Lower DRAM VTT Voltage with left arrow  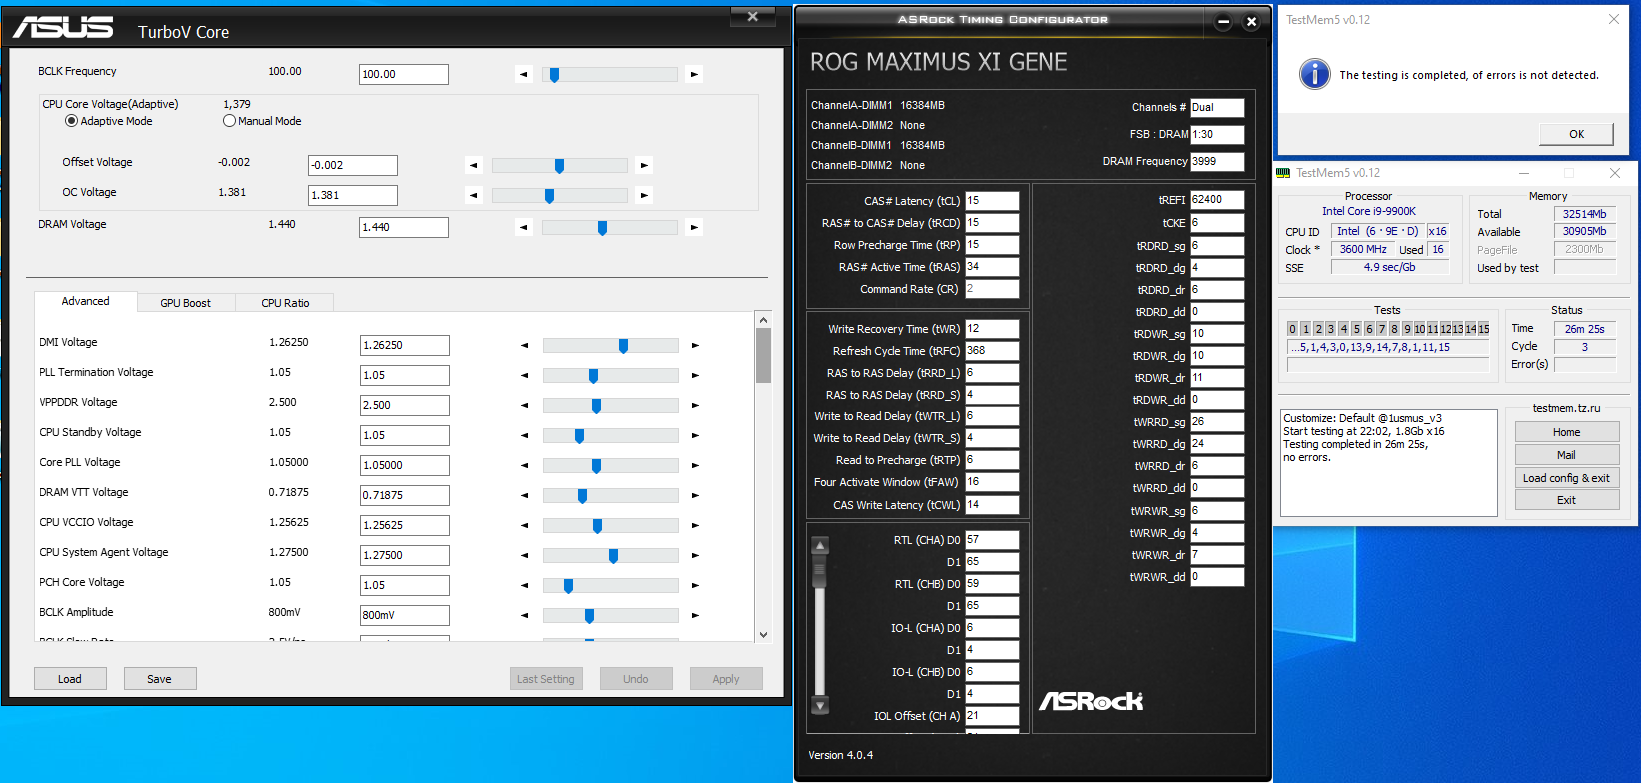(524, 495)
